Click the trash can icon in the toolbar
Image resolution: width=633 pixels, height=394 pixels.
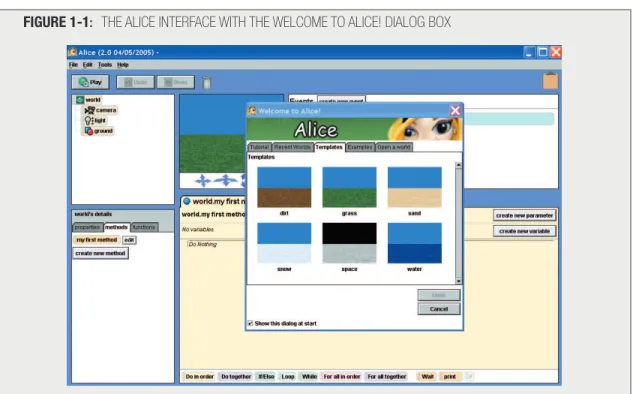[x=206, y=82]
